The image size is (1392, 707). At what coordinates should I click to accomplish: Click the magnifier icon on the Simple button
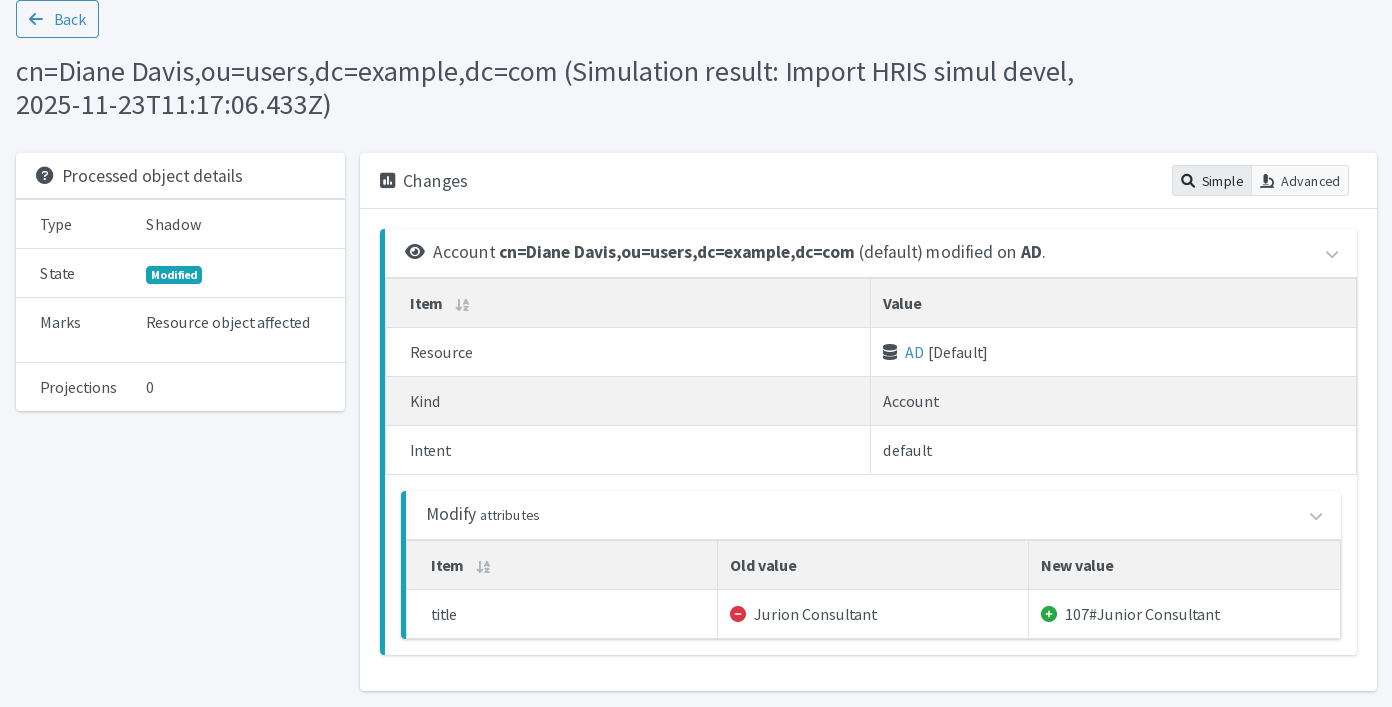[1189, 181]
